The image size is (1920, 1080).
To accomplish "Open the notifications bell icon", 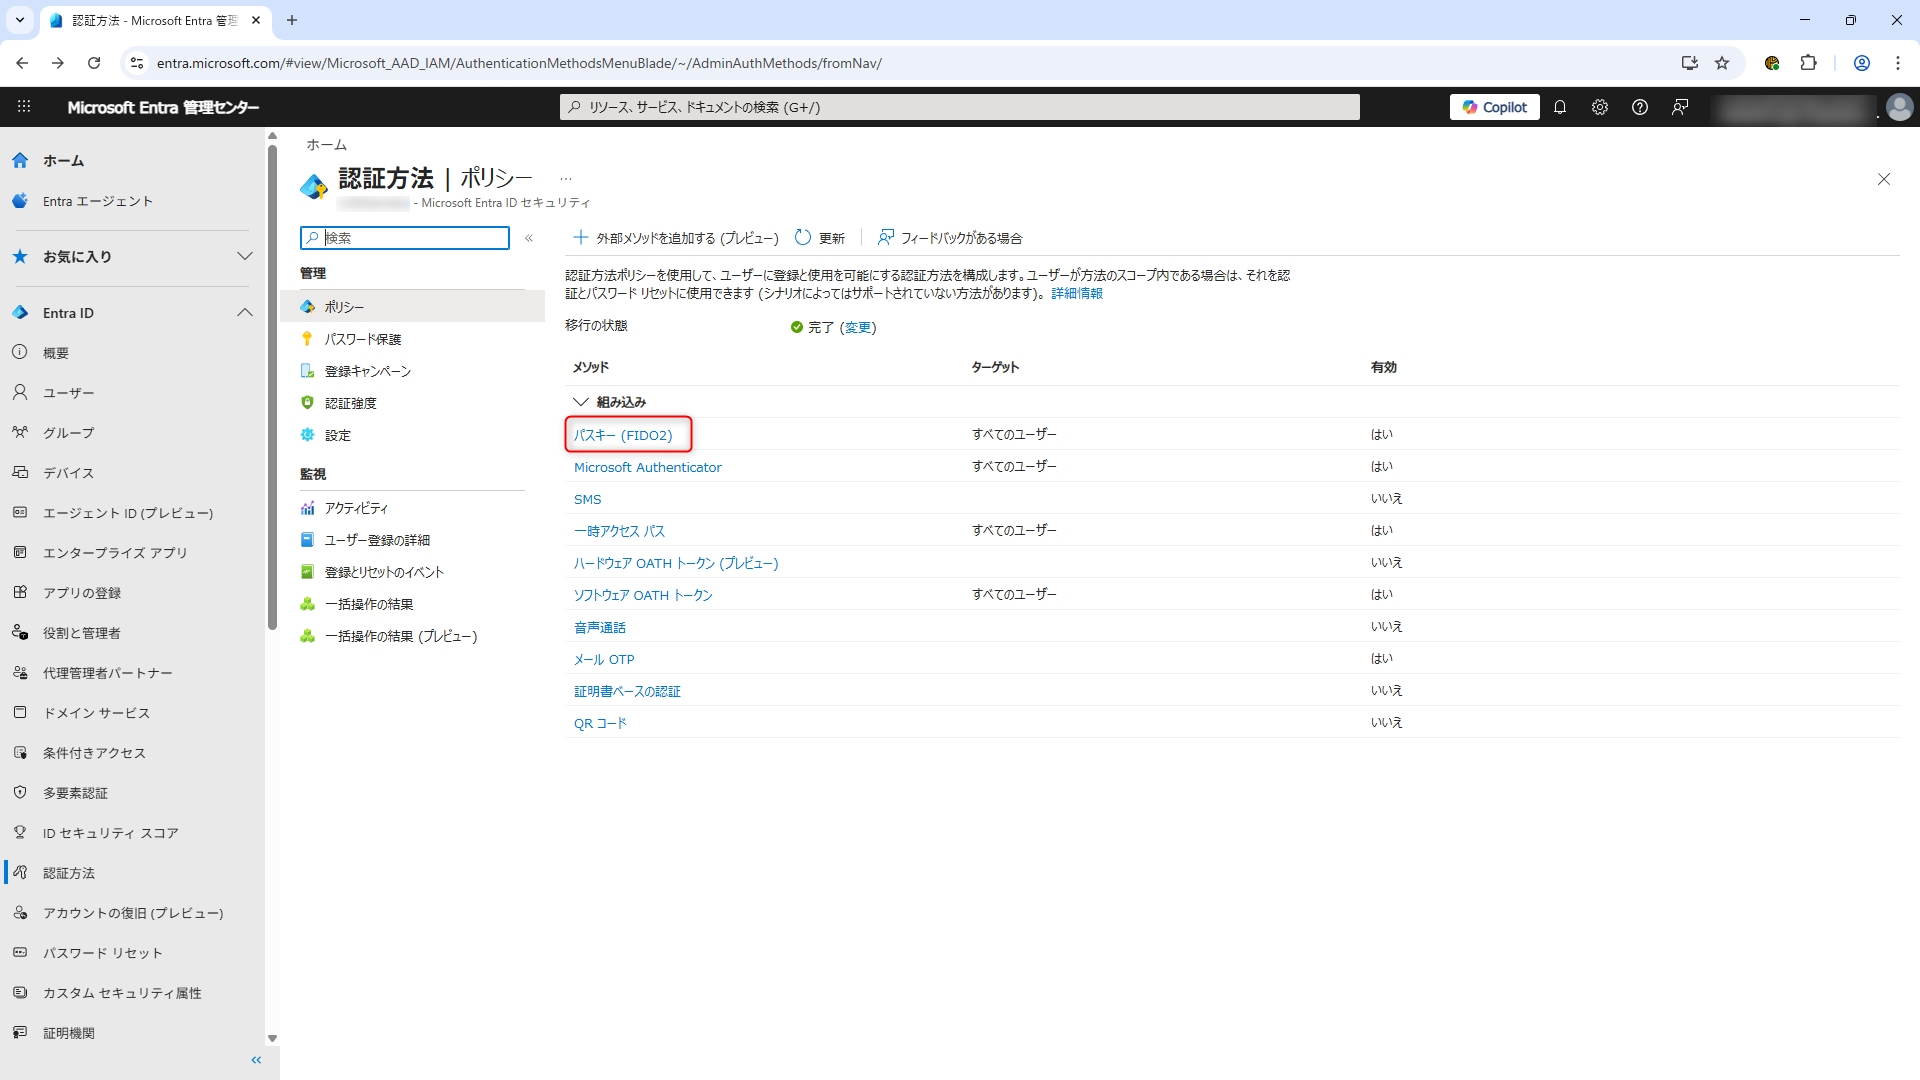I will tap(1560, 107).
